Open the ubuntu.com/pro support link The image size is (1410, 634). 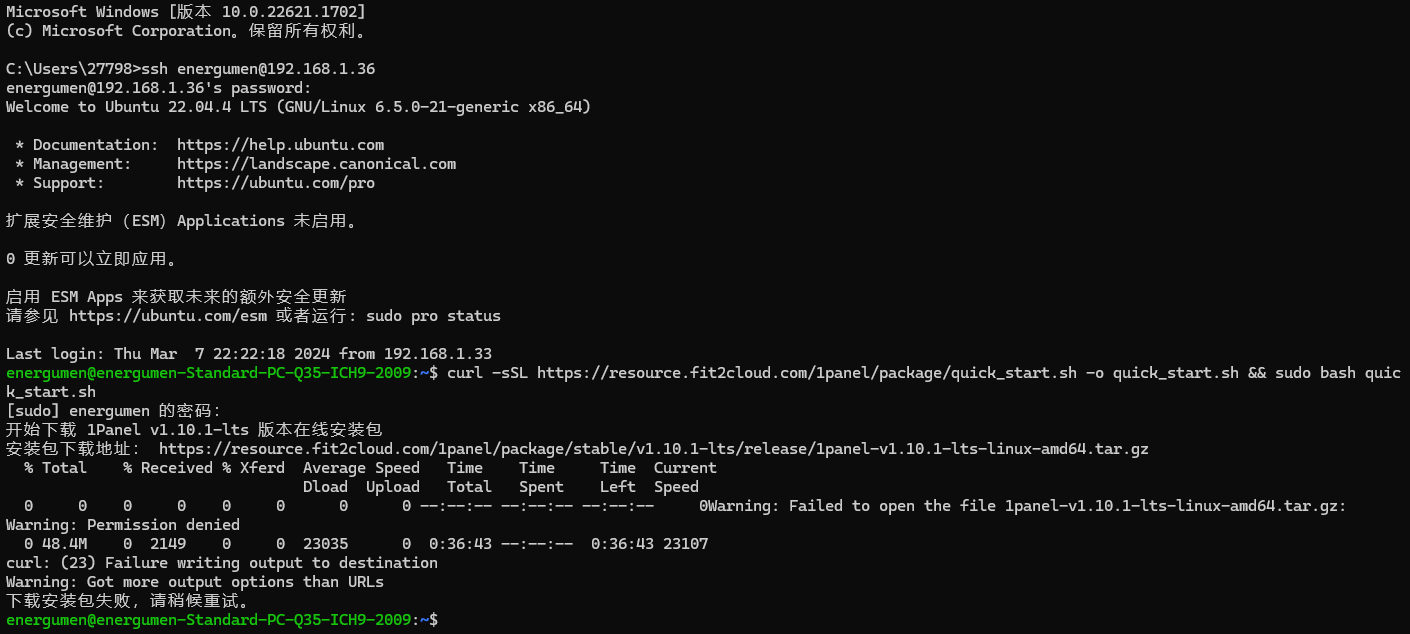tap(276, 183)
